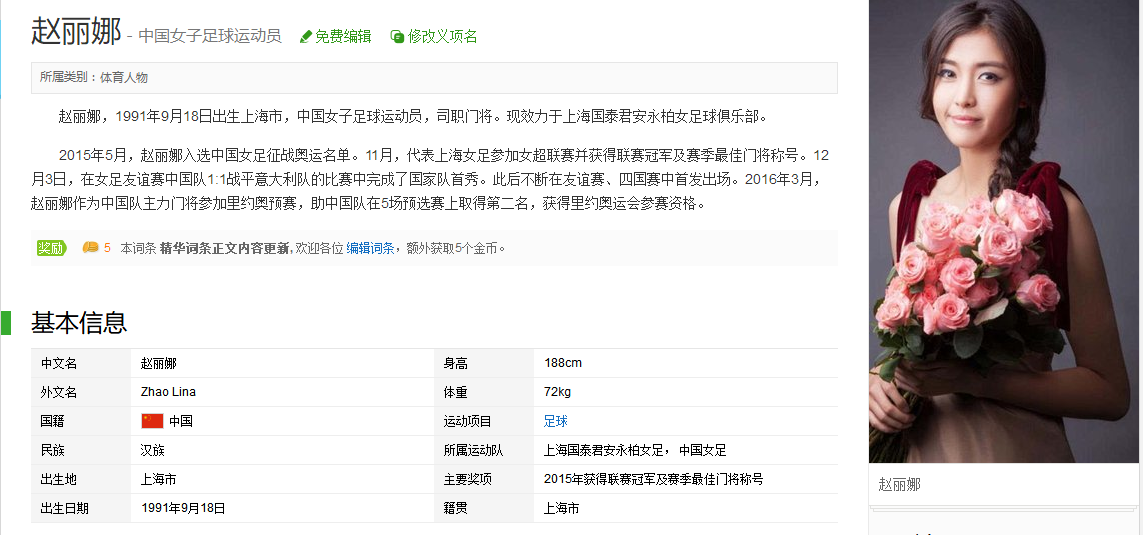The width and height of the screenshot is (1143, 535).
Task: Click the 体育人物 category text
Action: 123,77
